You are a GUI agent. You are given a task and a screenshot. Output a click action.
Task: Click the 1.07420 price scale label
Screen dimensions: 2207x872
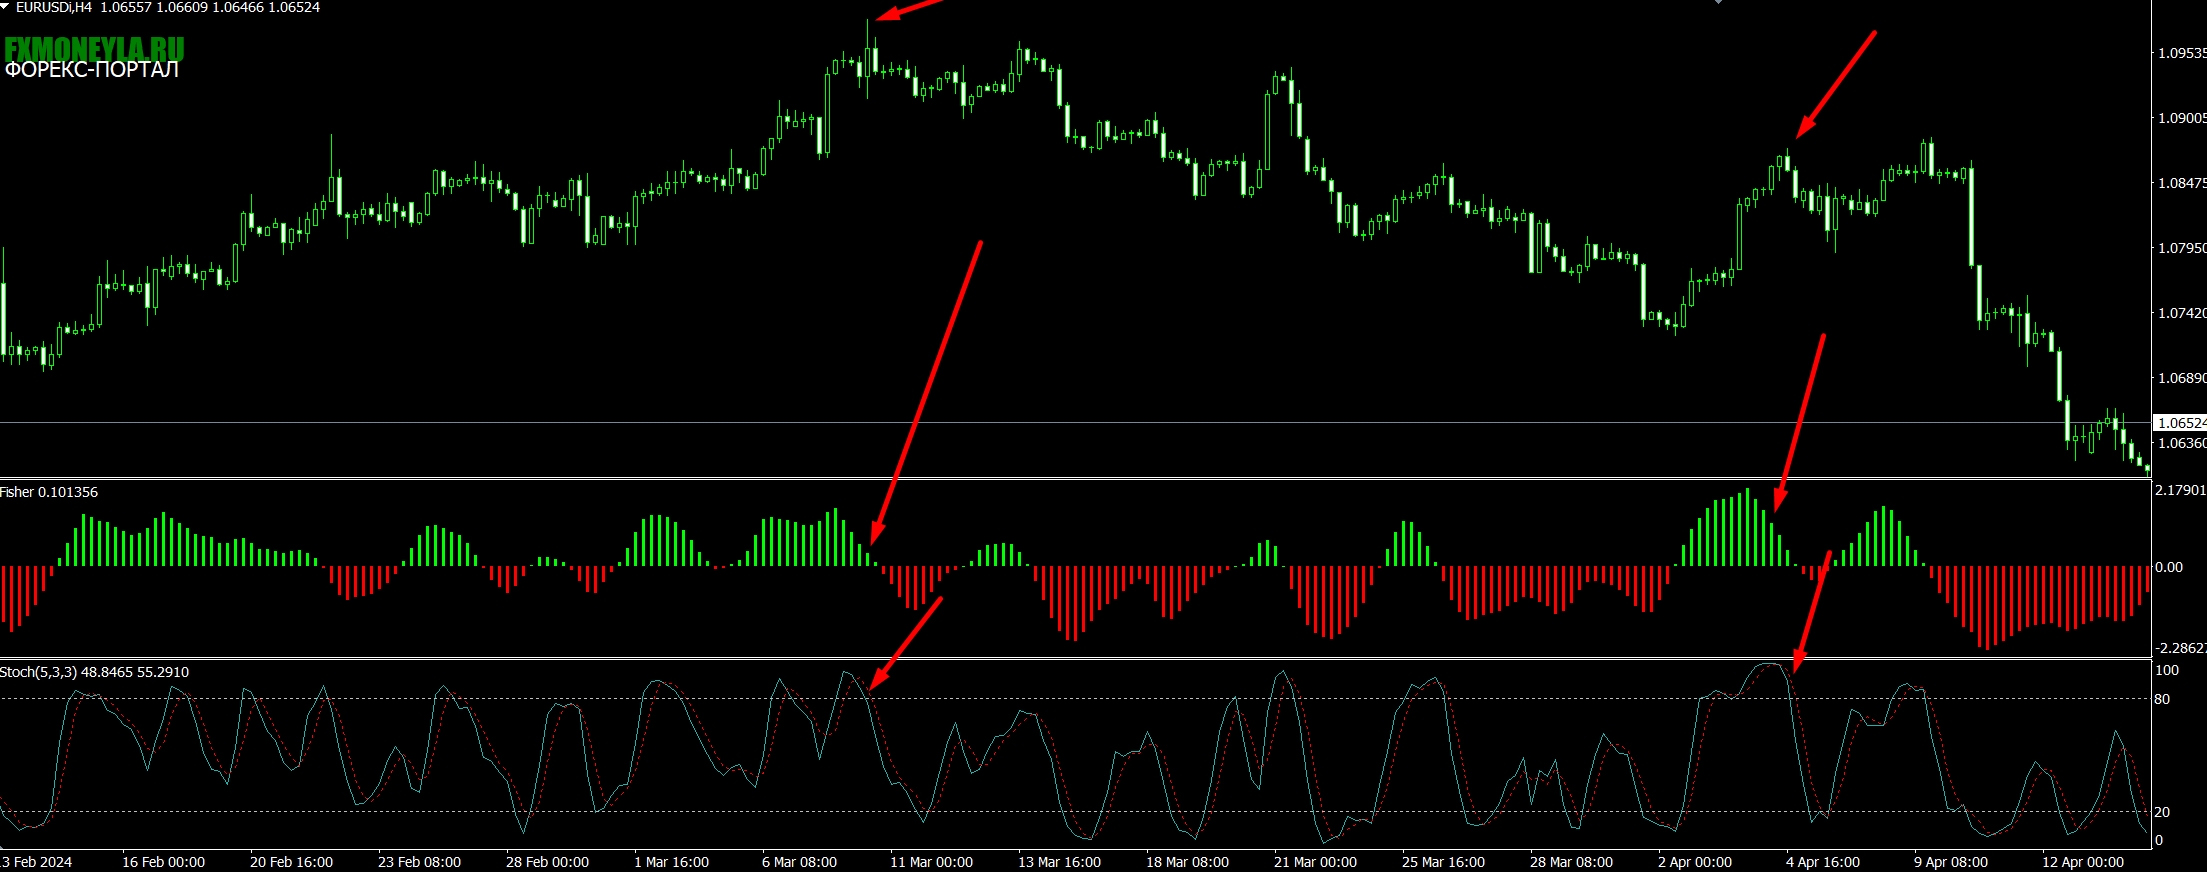click(2182, 313)
